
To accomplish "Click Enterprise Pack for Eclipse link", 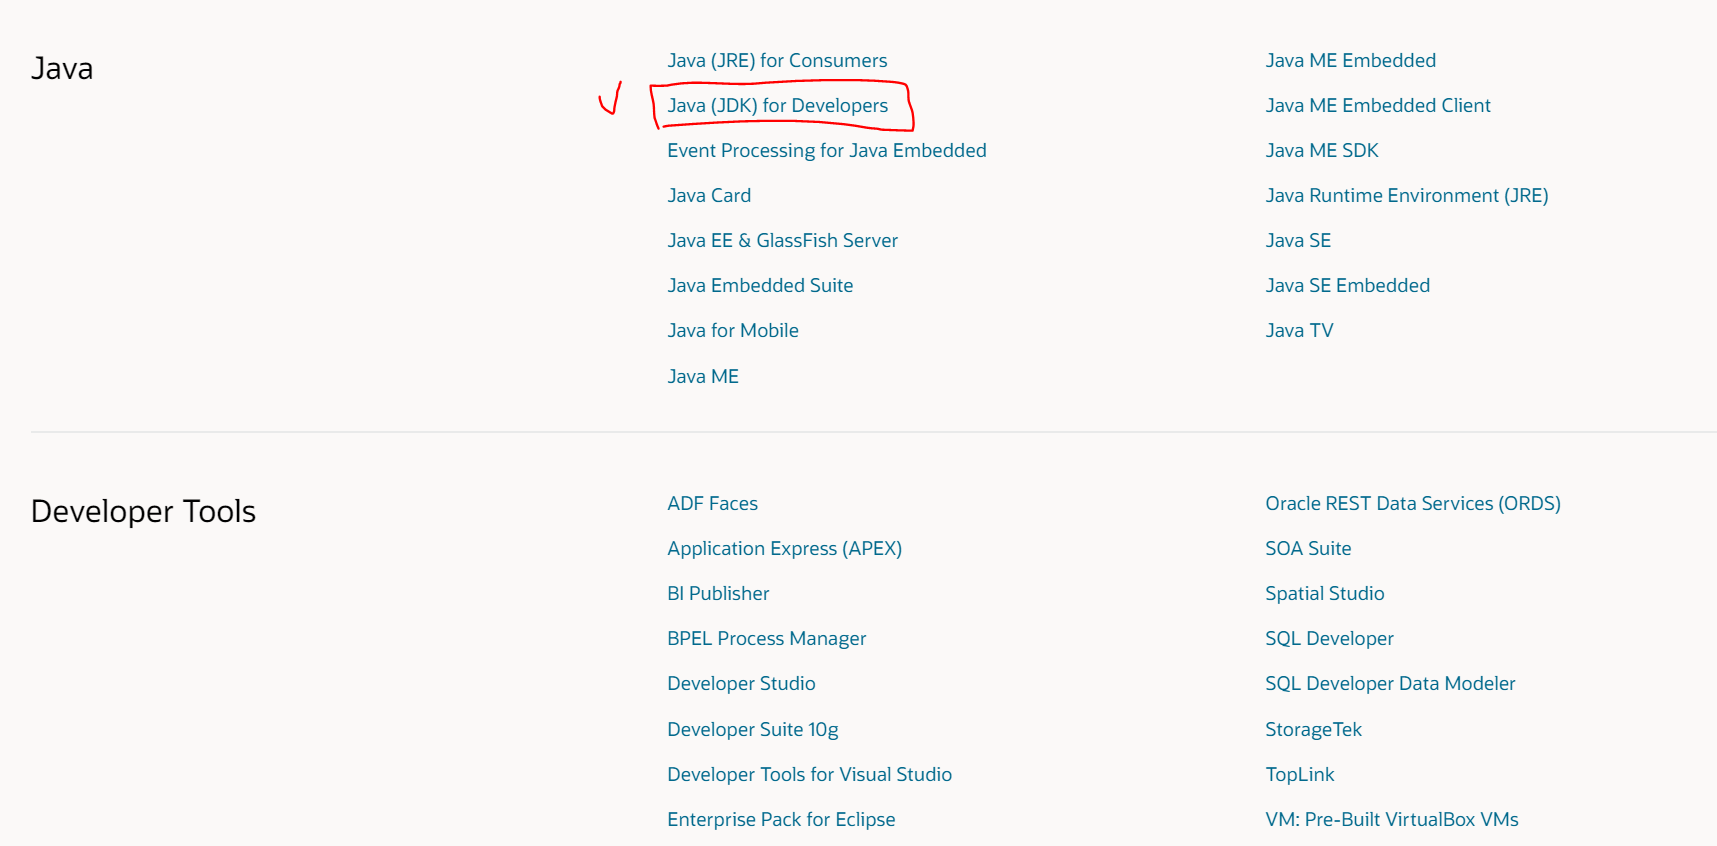I will click(781, 820).
